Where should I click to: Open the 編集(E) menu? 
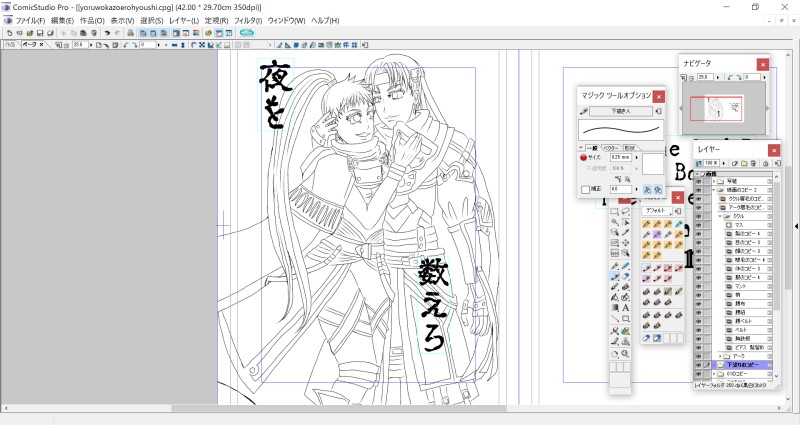[x=62, y=20]
